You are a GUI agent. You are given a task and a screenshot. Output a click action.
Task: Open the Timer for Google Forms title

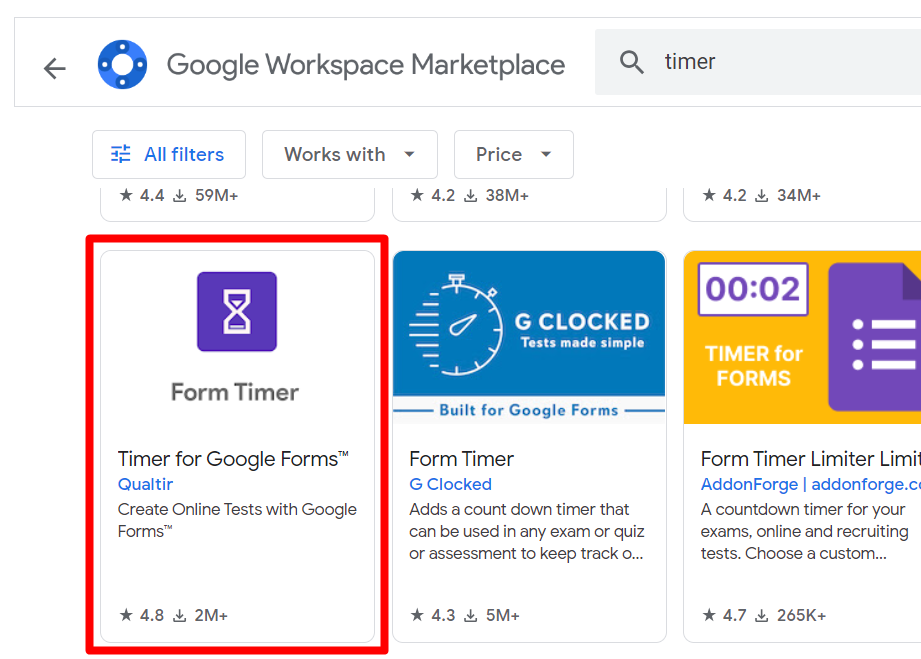point(233,459)
